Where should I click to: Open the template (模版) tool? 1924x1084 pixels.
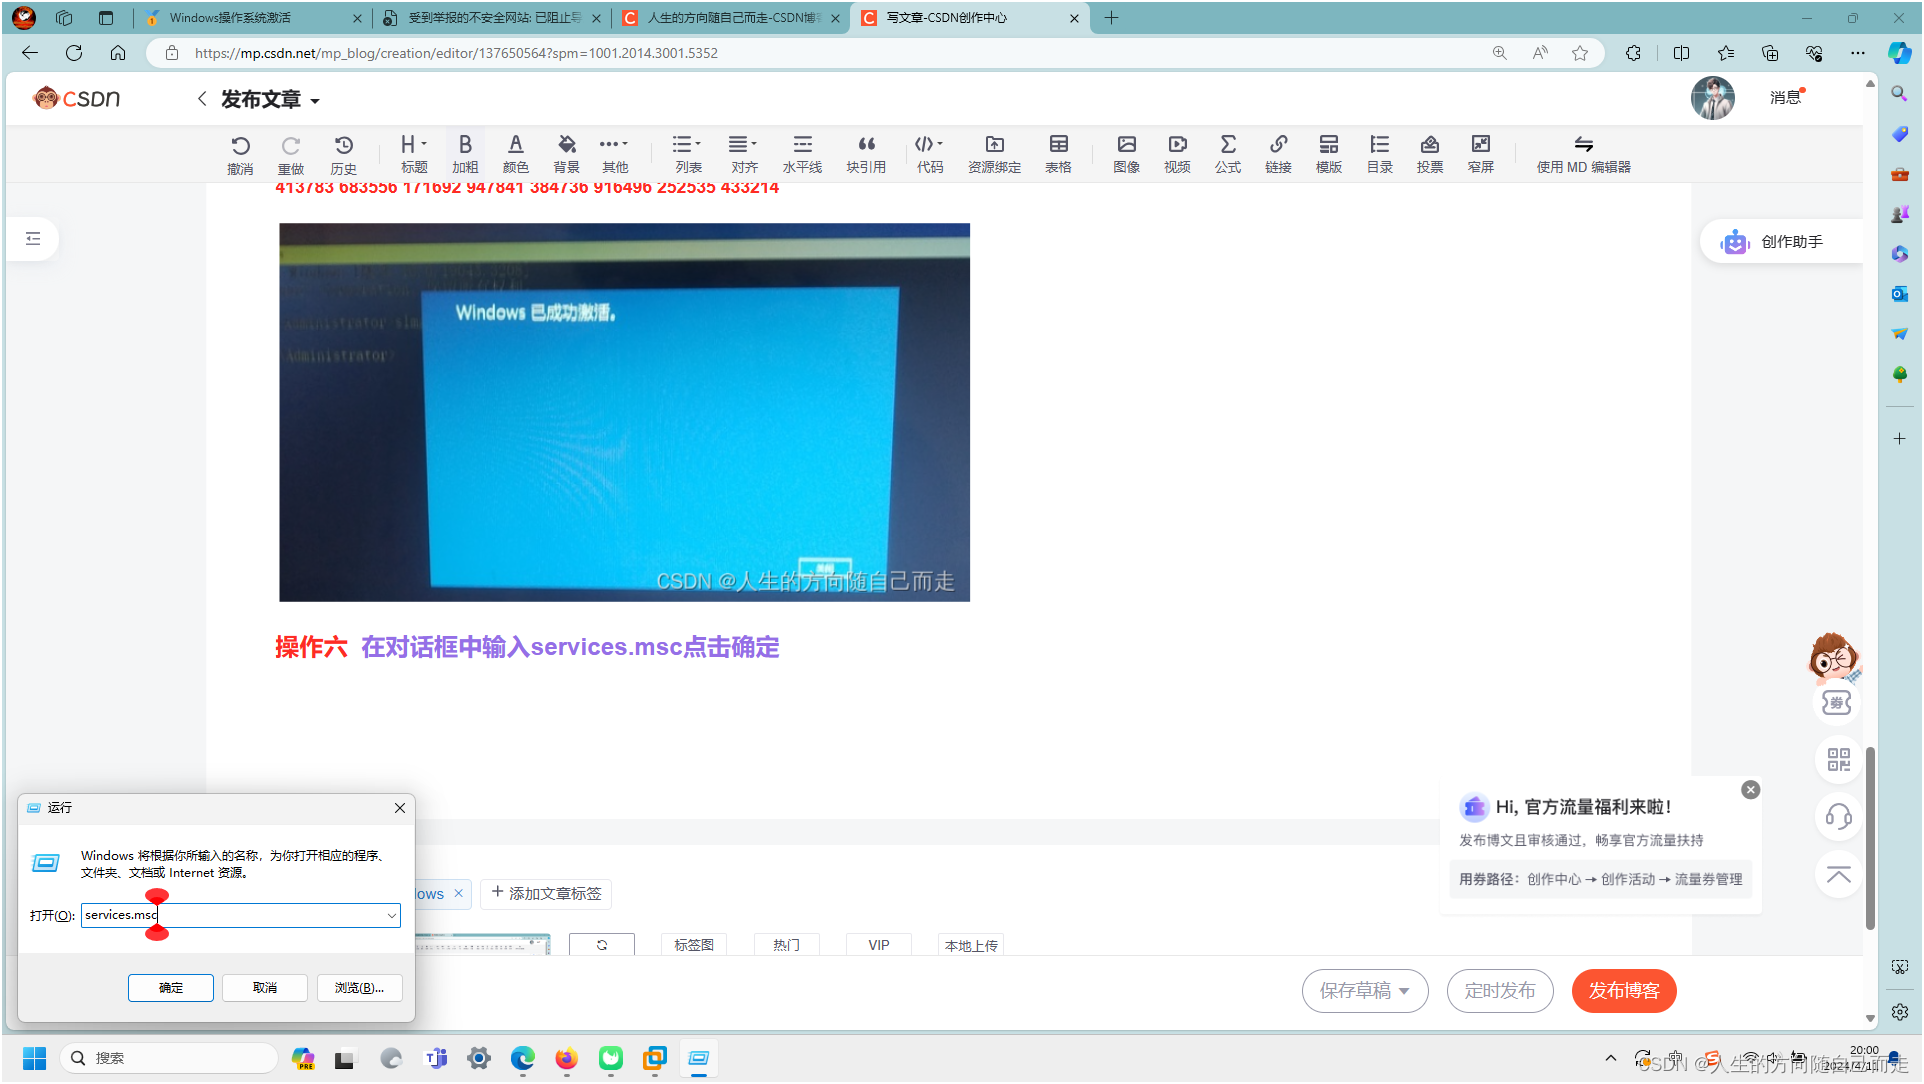click(1329, 154)
